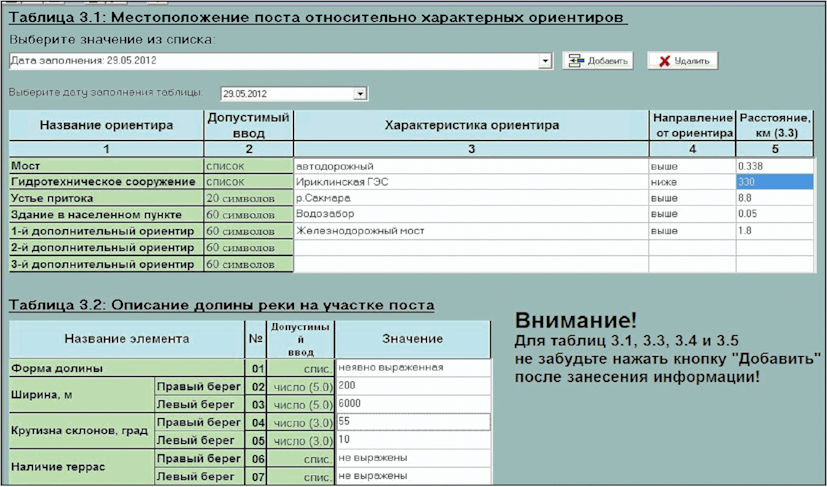
Task: Click the Добавить button
Action: pos(597,61)
